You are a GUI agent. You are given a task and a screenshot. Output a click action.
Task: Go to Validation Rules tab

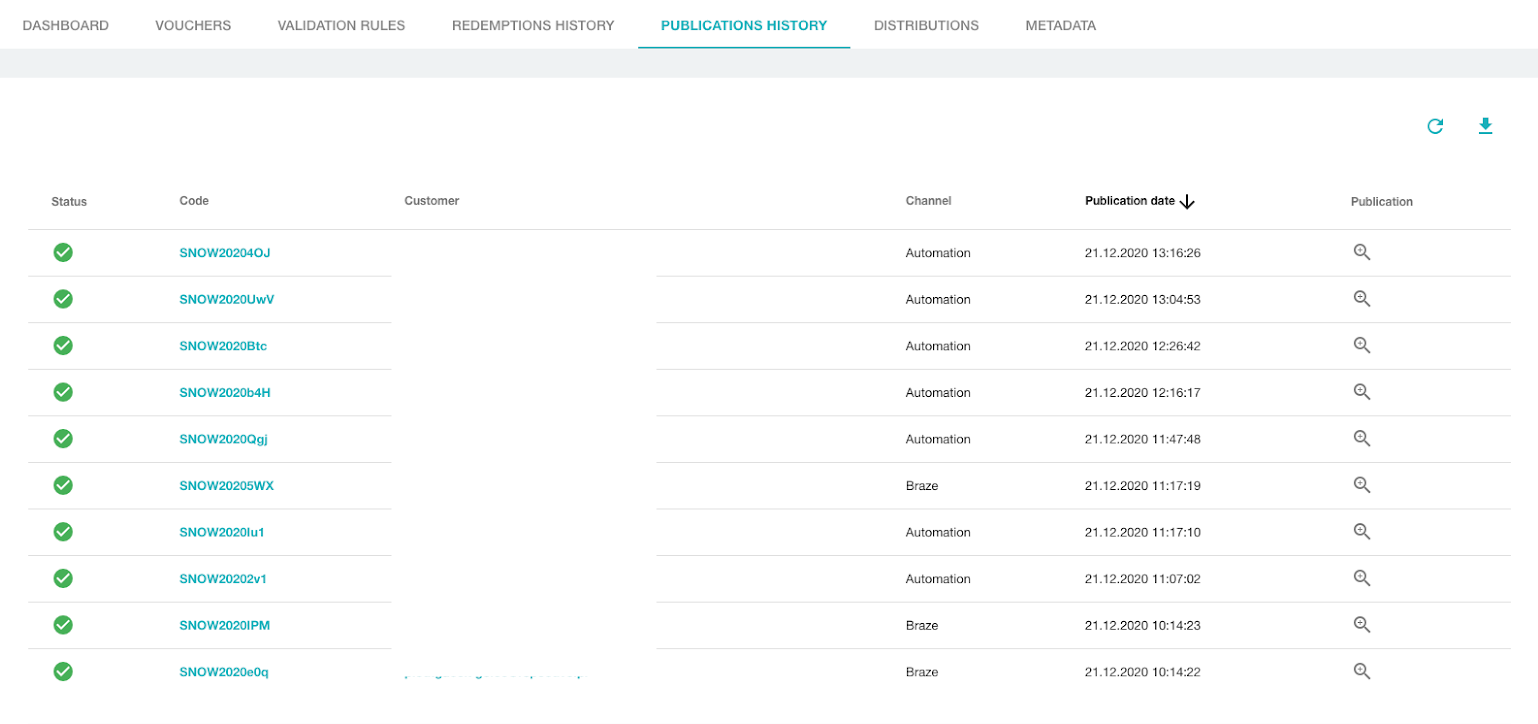coord(341,25)
